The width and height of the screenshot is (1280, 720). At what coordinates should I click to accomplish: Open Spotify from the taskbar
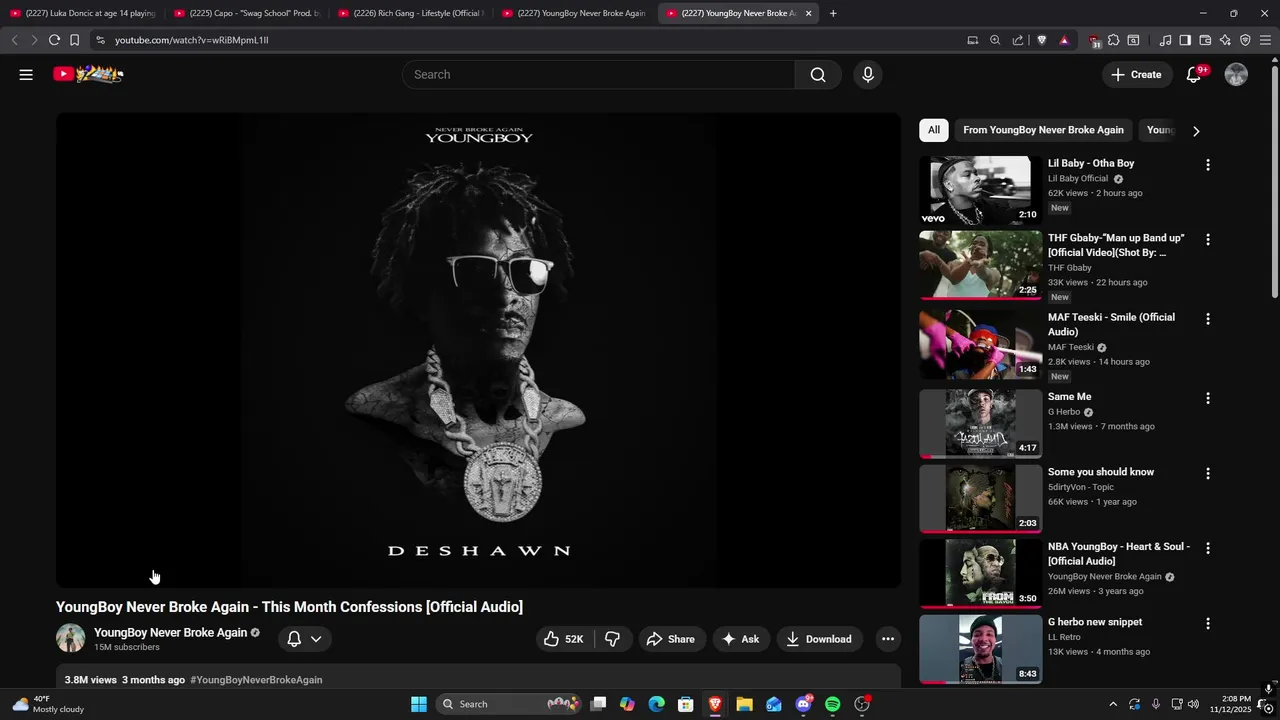833,704
